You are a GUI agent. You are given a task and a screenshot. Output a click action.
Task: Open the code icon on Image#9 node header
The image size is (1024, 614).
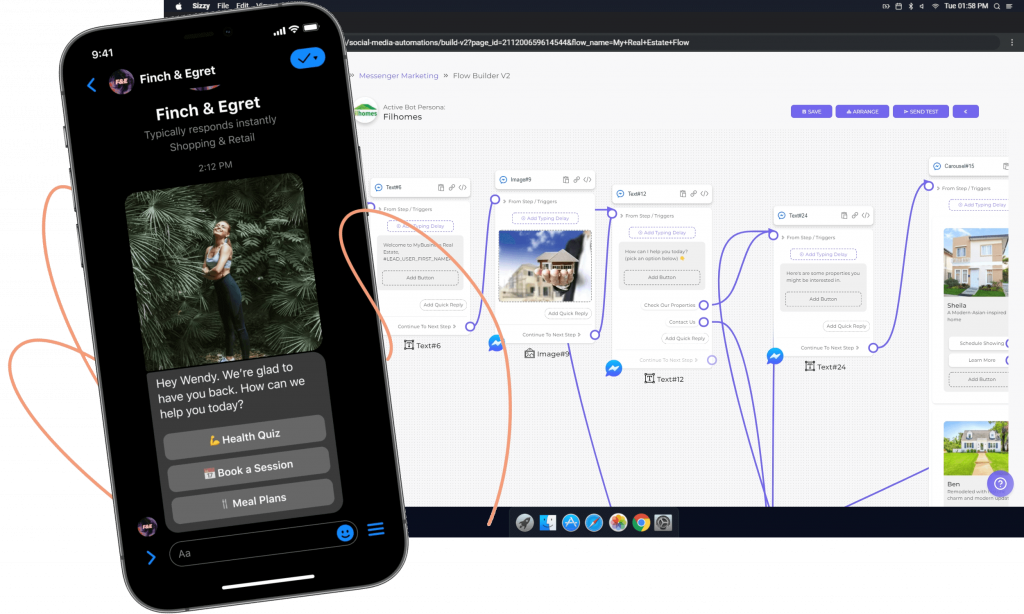(587, 180)
